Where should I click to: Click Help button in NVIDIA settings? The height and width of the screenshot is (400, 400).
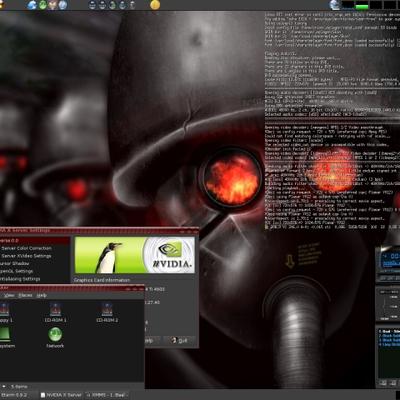click(152, 340)
